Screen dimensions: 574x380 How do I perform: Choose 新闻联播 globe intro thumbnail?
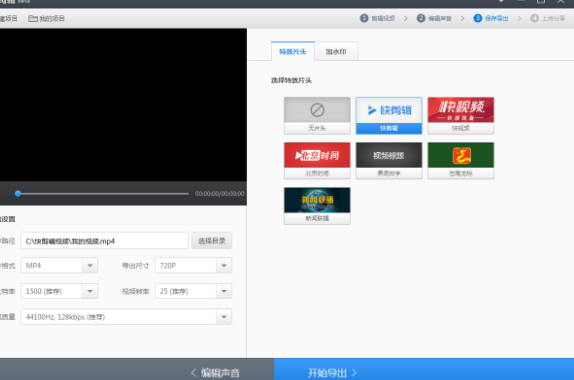(x=317, y=206)
